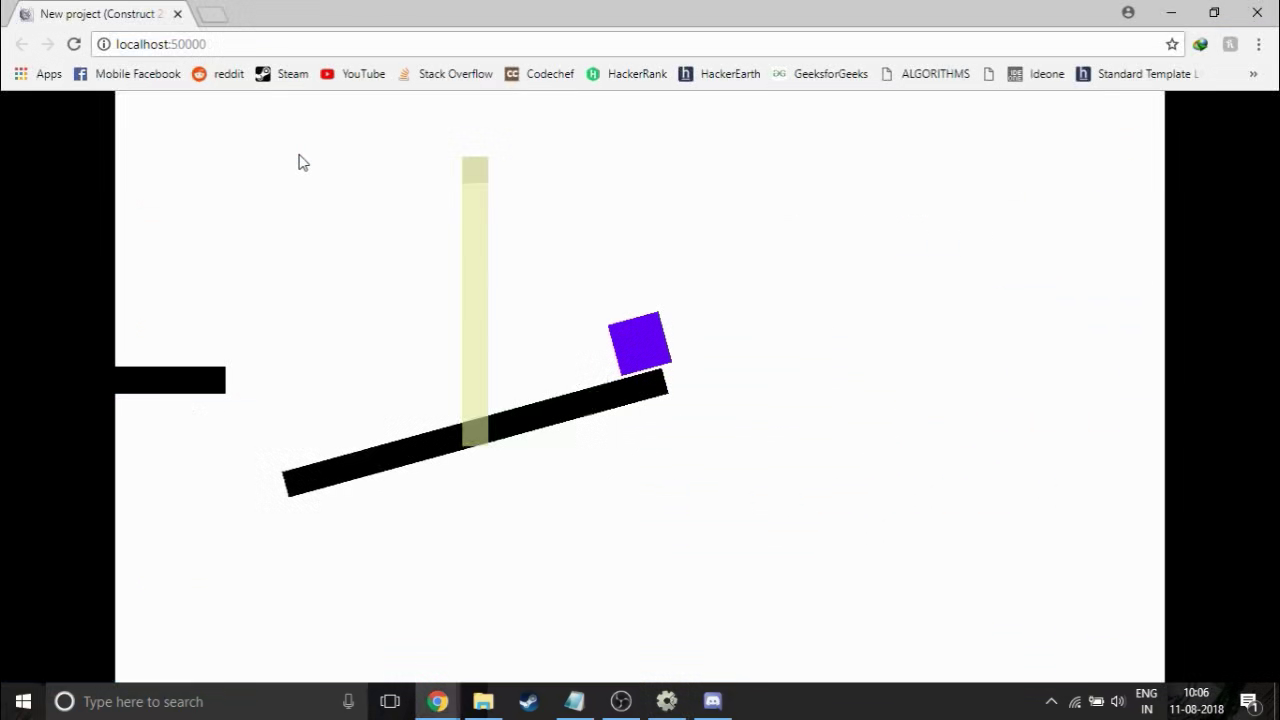Open the Chrome profile icon
This screenshot has height=720, width=1280.
1128,13
